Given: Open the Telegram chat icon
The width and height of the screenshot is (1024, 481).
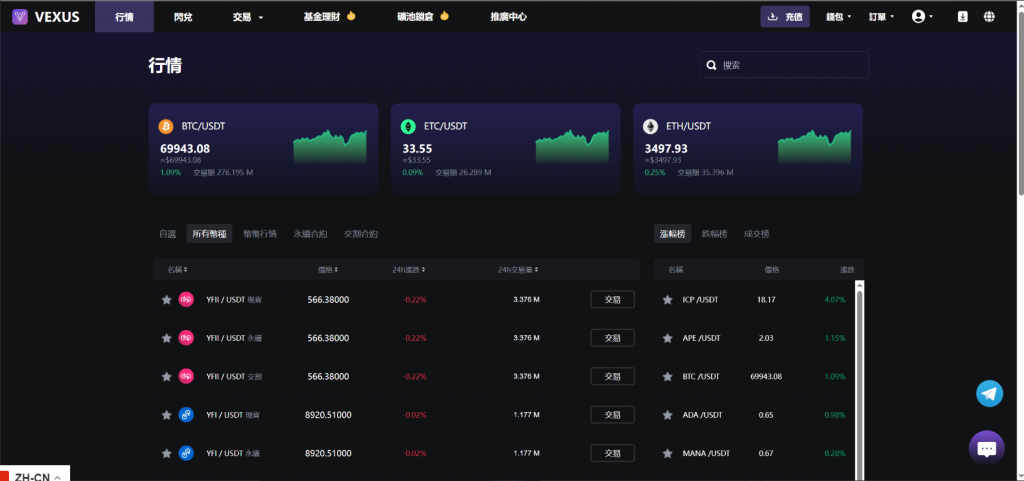Looking at the screenshot, I should 989,393.
